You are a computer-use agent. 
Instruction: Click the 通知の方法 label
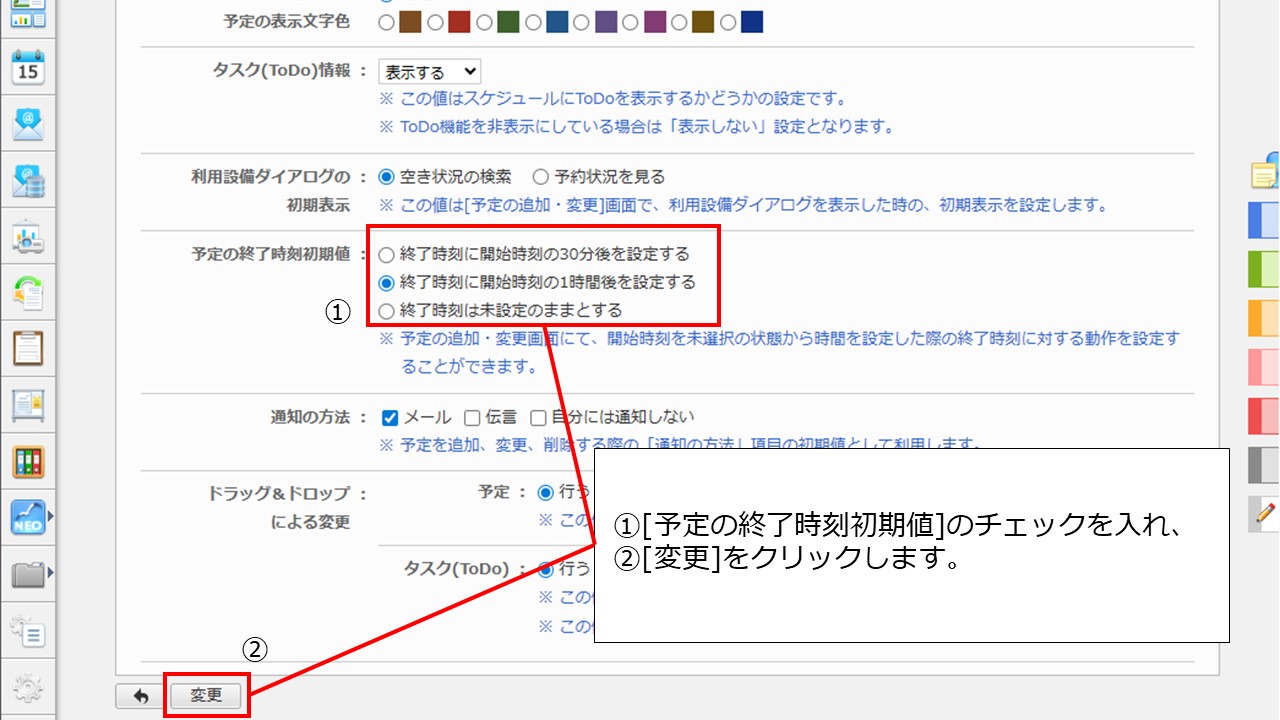311,417
